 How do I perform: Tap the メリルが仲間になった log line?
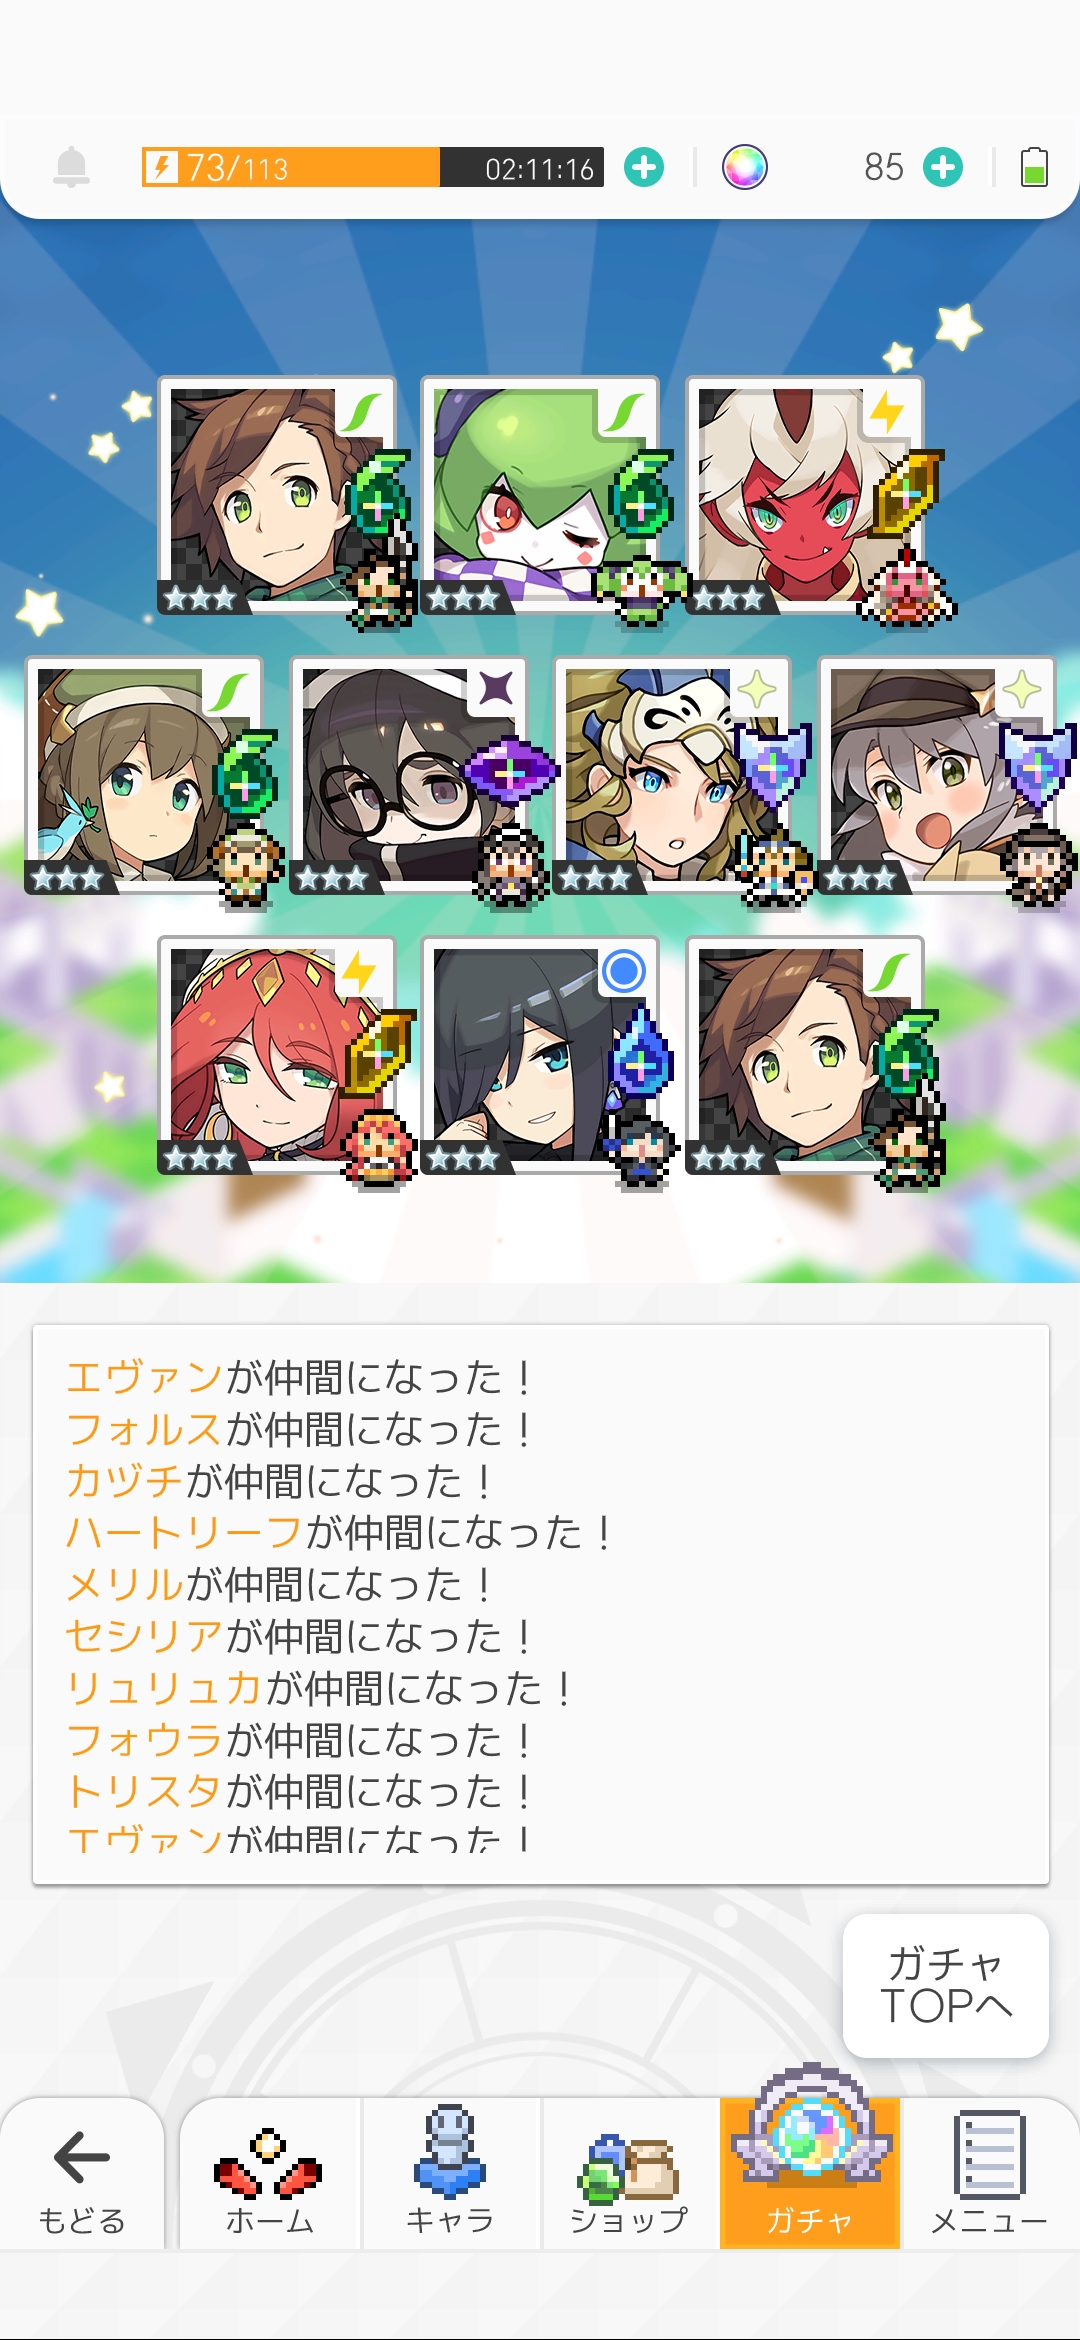pyautogui.click(x=279, y=1585)
